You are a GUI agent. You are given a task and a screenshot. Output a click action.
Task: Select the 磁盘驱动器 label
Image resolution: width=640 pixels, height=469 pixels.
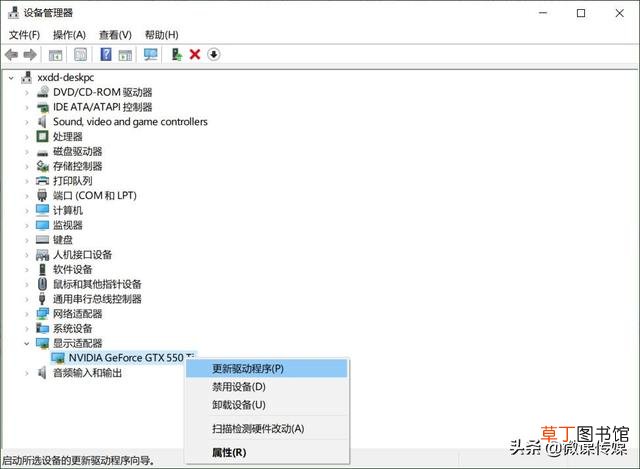click(x=78, y=151)
